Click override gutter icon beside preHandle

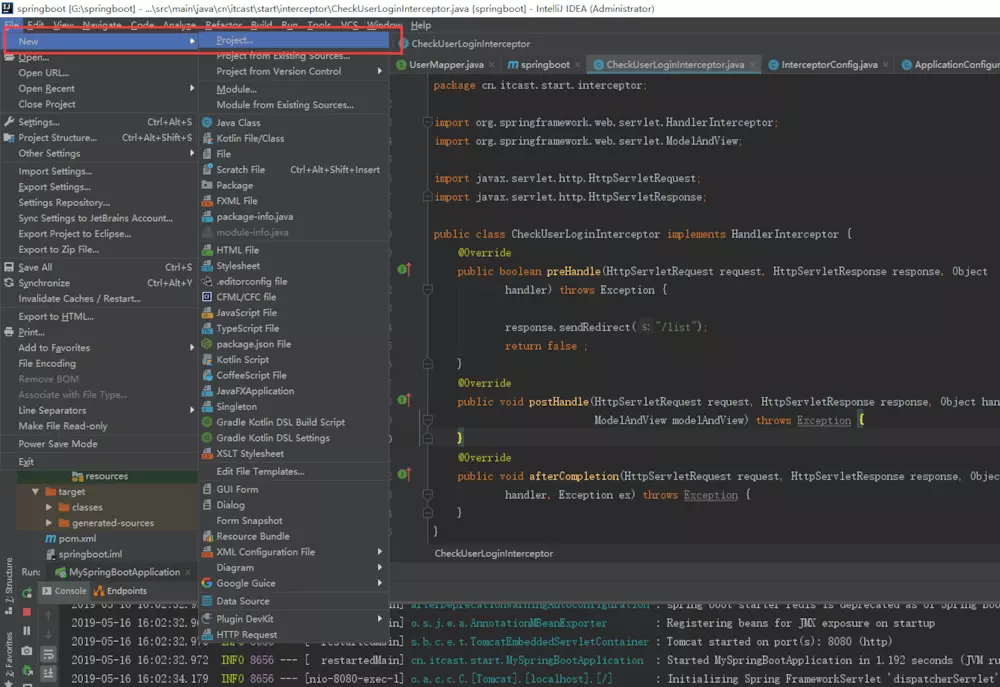pyautogui.click(x=404, y=269)
